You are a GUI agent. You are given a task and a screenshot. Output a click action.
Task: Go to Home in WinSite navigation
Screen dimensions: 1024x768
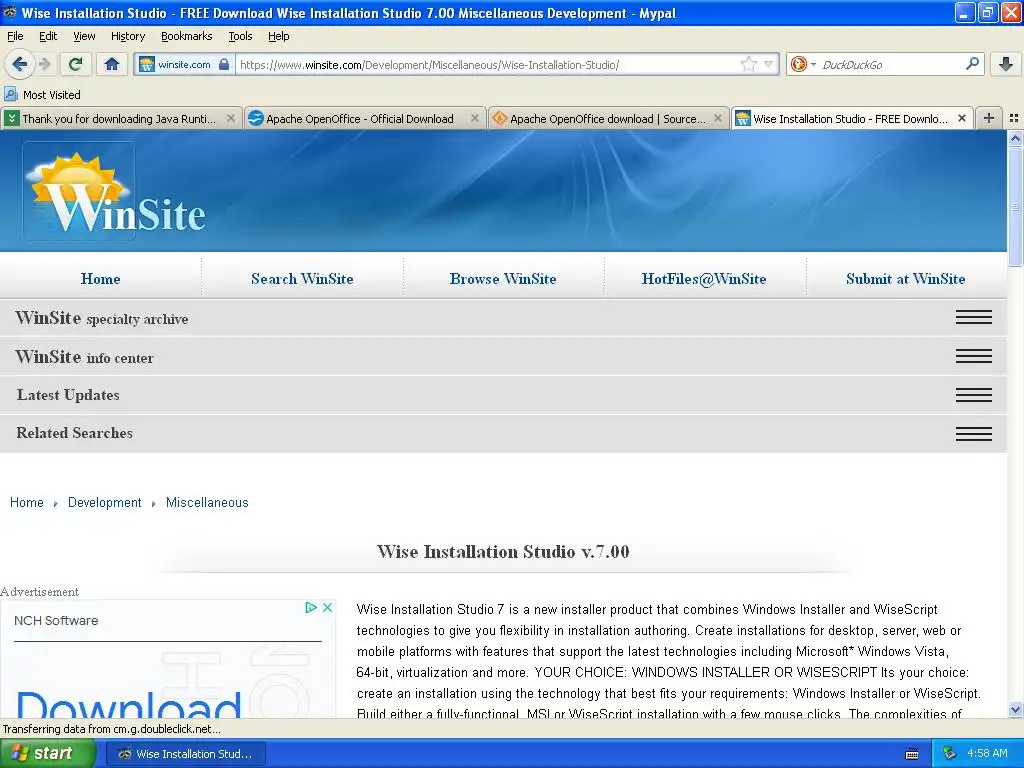[101, 279]
